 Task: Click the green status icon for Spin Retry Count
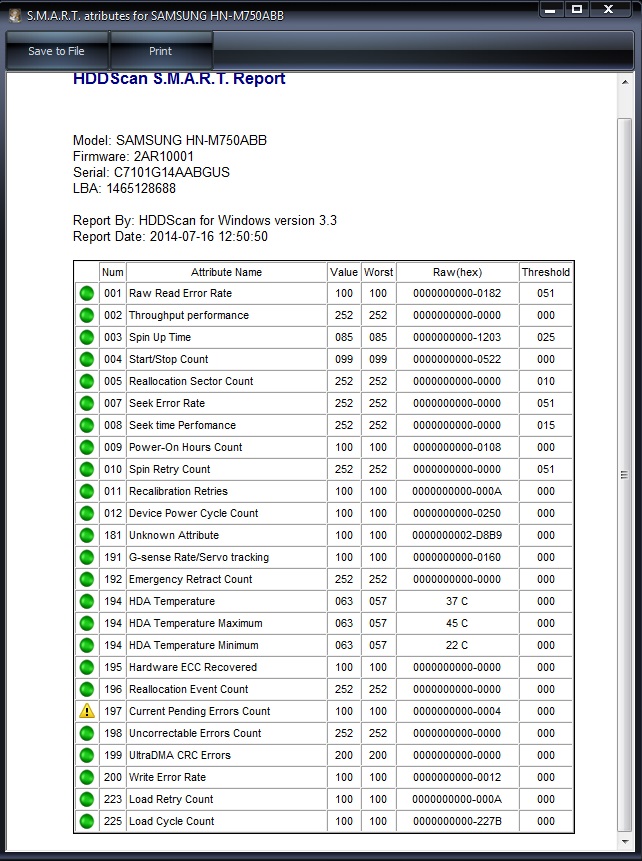coord(87,469)
